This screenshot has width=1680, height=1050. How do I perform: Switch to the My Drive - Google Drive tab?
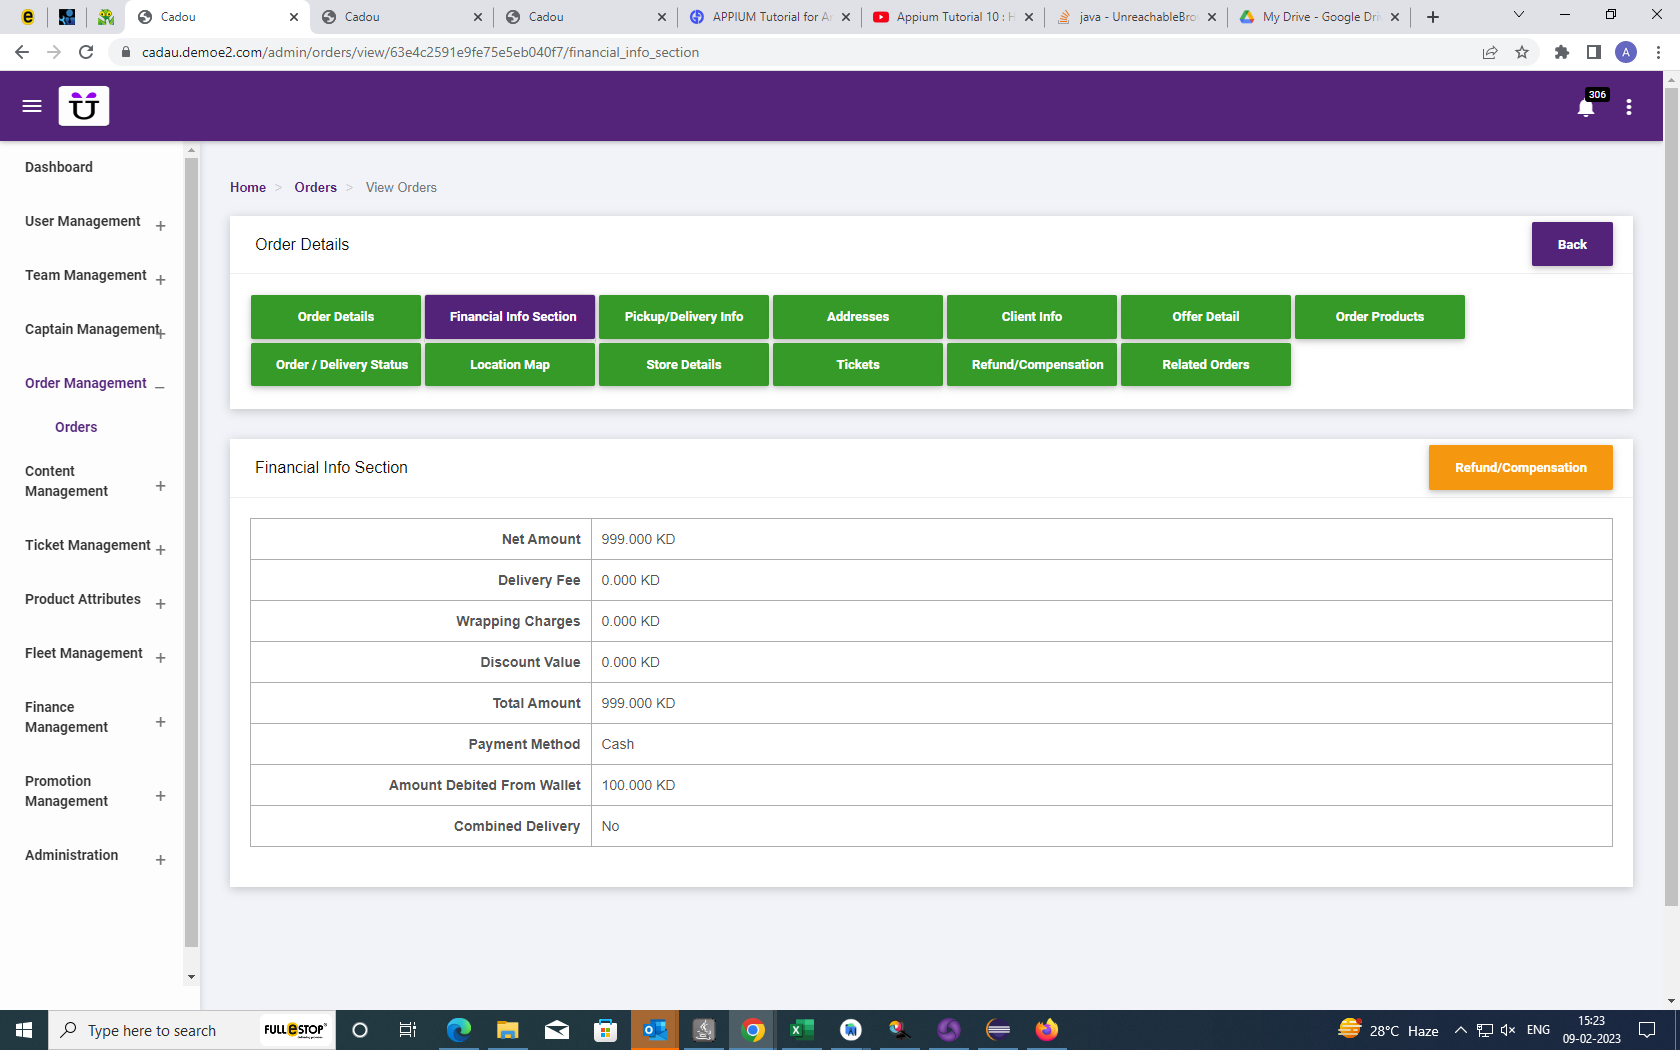click(x=1319, y=17)
